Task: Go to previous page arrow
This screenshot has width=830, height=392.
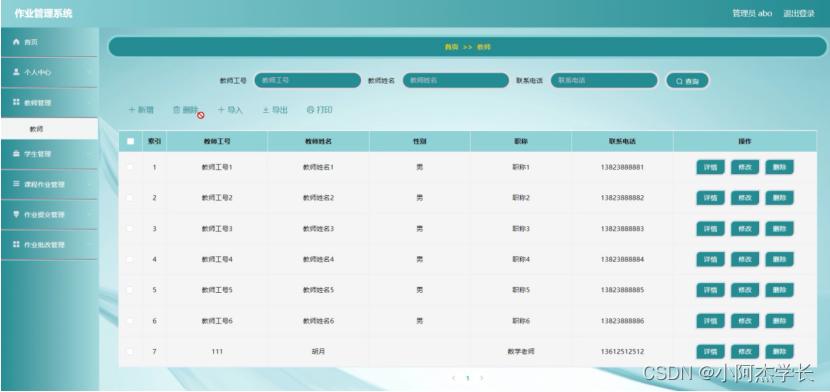Action: tap(454, 378)
